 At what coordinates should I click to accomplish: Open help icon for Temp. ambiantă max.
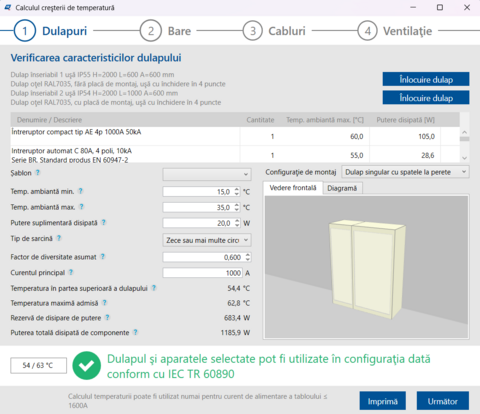81,207
